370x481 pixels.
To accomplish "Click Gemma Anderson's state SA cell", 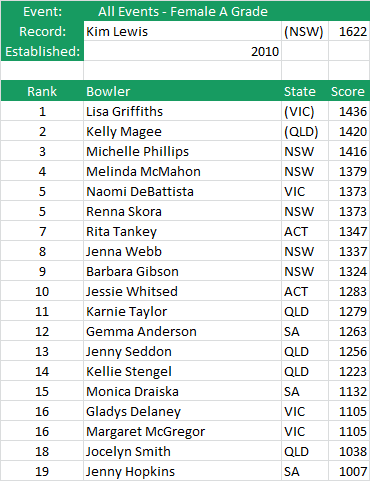I will point(305,331).
